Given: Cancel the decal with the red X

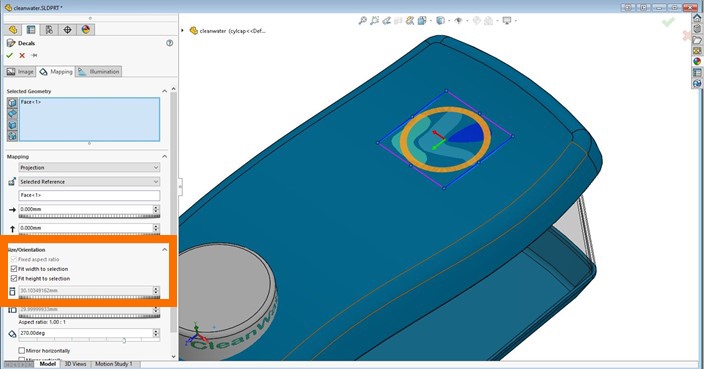Looking at the screenshot, I should pyautogui.click(x=22, y=55).
